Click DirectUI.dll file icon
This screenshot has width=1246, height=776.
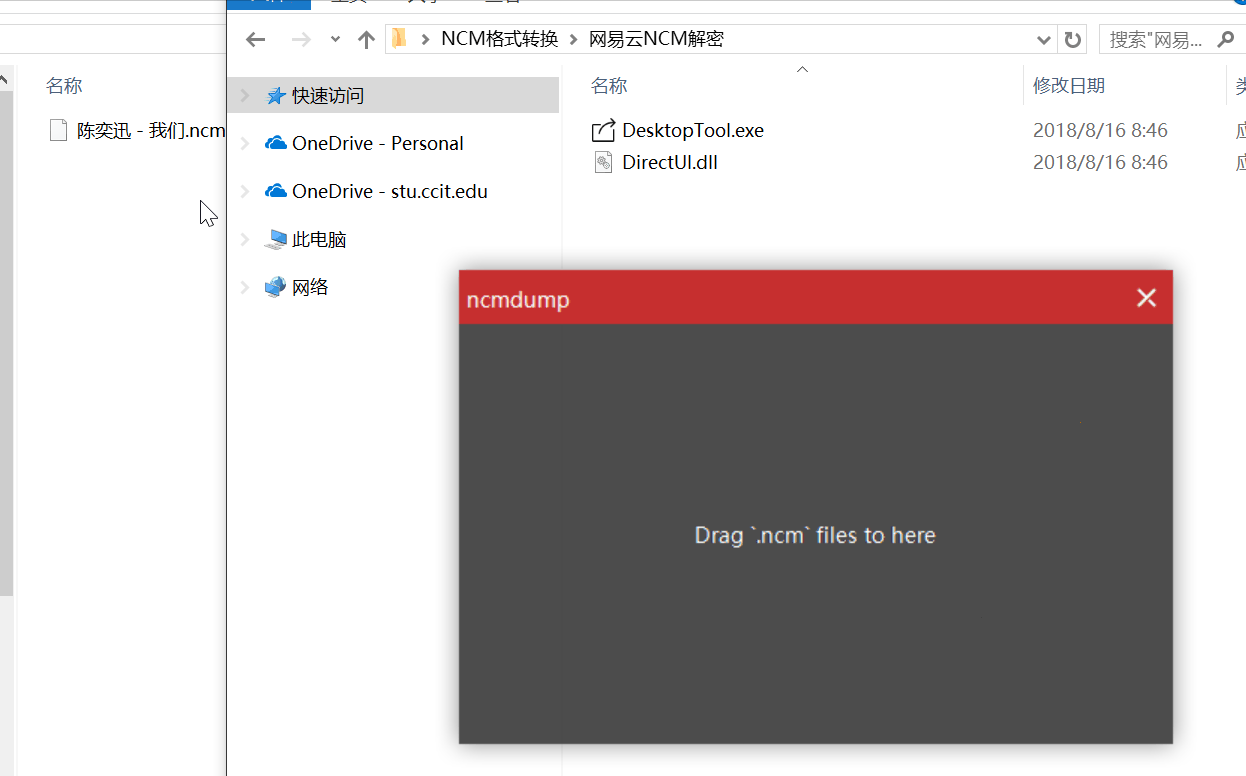(603, 162)
